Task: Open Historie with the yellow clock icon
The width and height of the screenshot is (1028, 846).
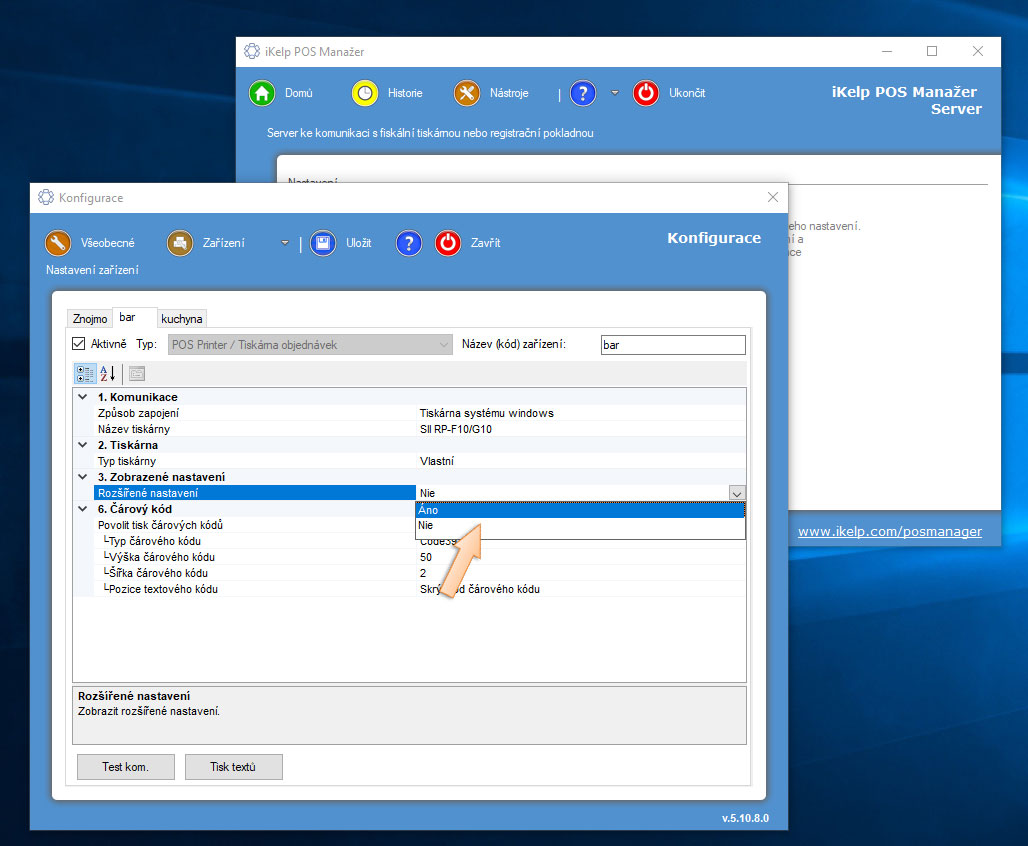Action: pyautogui.click(x=365, y=93)
